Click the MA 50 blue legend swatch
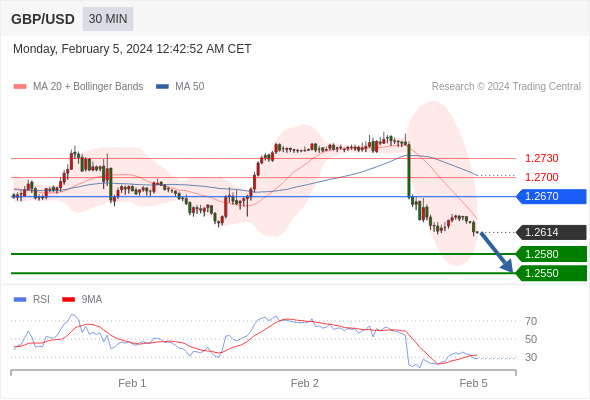The height and width of the screenshot is (400, 590). 162,87
